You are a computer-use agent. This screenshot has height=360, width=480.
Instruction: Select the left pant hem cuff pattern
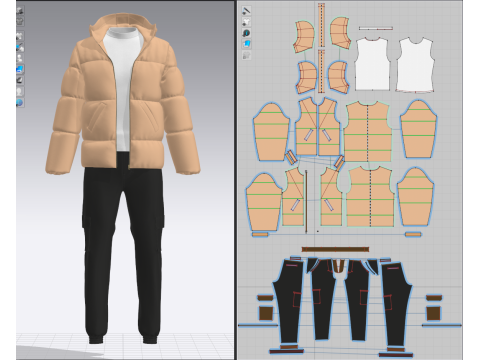click(287, 351)
